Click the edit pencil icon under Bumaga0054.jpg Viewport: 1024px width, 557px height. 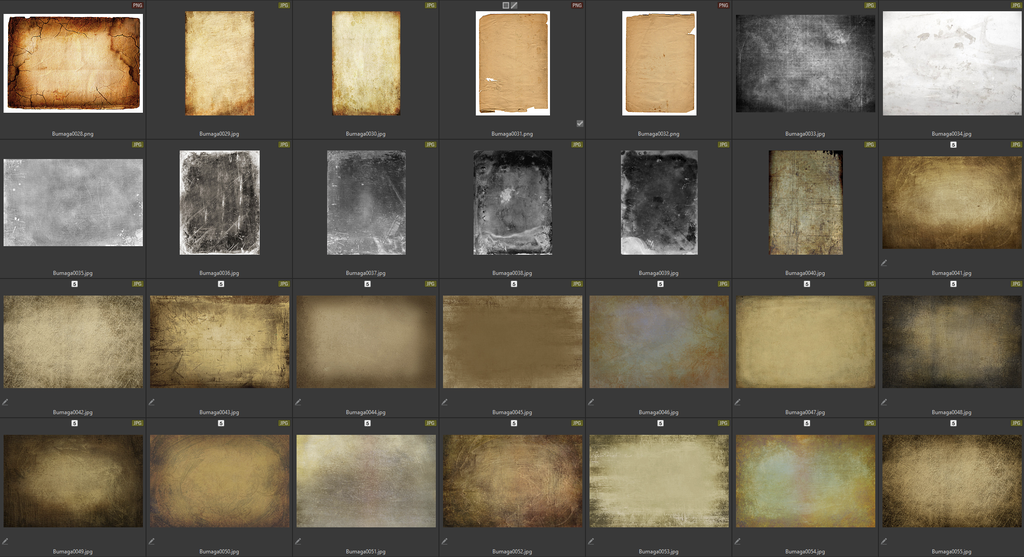737,541
